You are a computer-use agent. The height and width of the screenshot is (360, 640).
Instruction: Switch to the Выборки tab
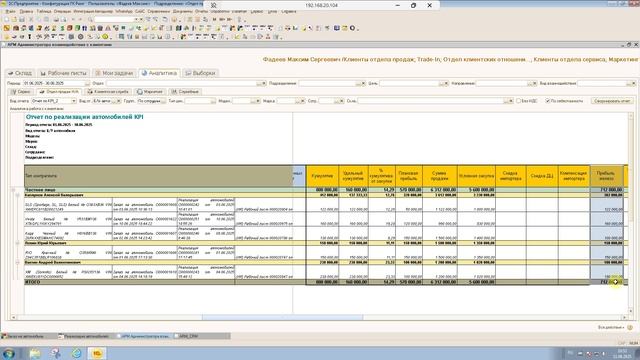click(x=200, y=73)
